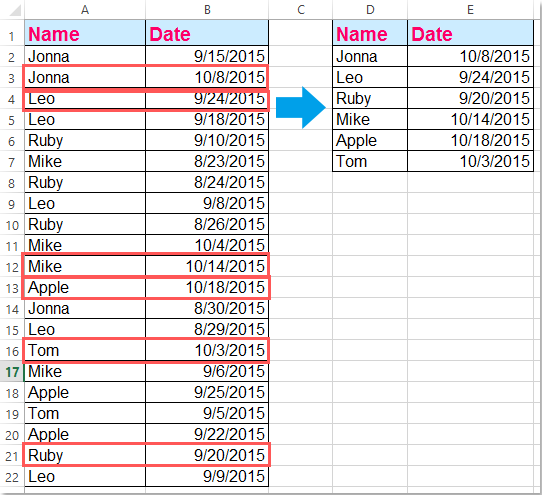Click cell A1 with pink Name heading
This screenshot has height=495, width=542.
click(x=85, y=33)
